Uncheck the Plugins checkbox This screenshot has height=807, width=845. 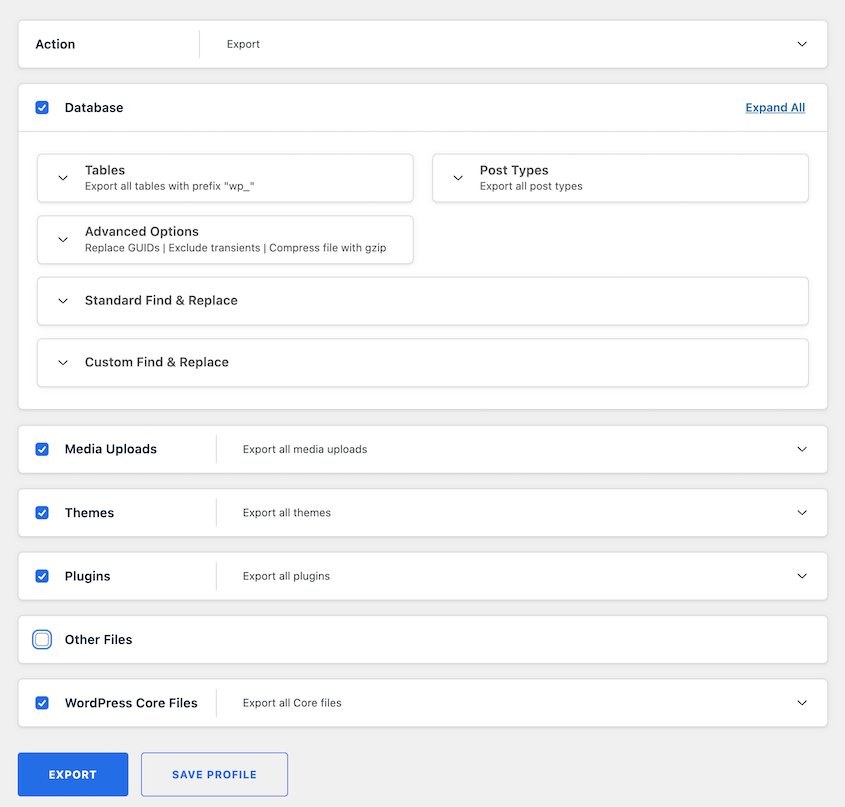pyautogui.click(x=42, y=576)
